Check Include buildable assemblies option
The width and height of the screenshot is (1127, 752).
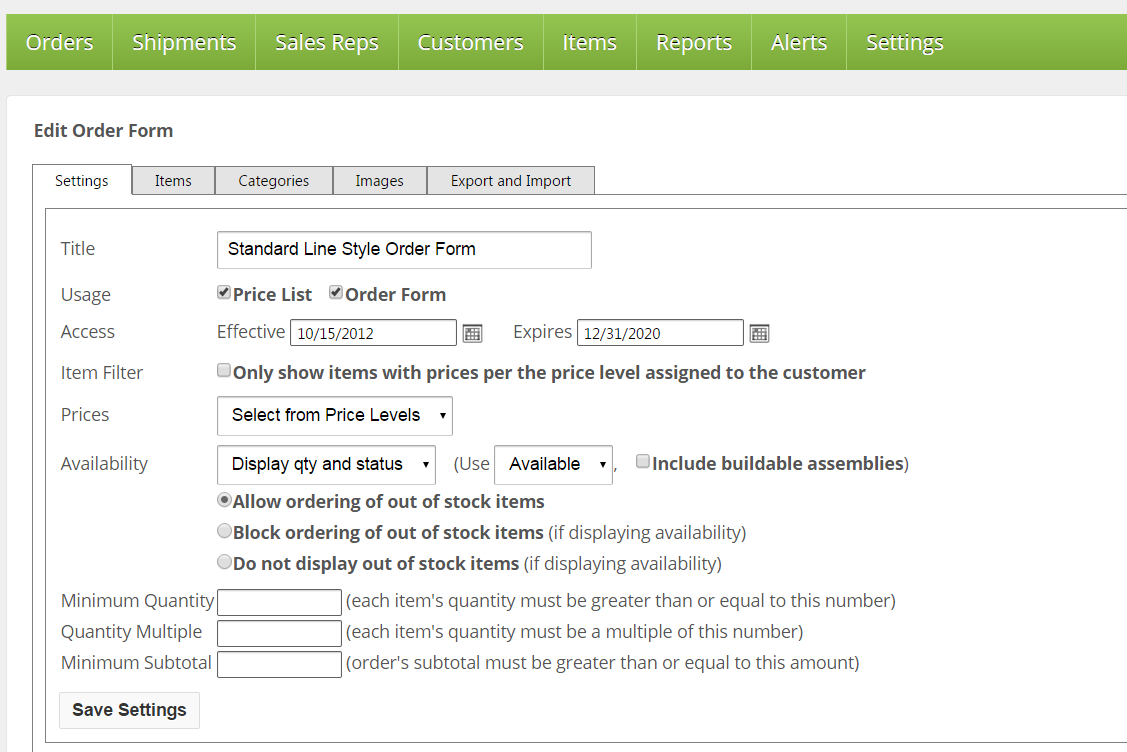(x=643, y=462)
